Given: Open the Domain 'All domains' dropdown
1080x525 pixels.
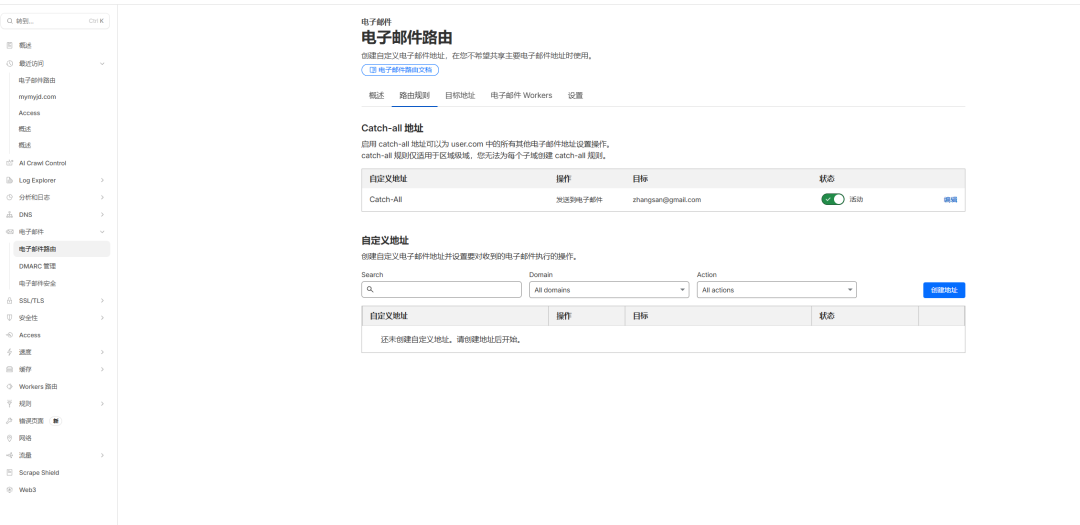Looking at the screenshot, I should pos(608,290).
